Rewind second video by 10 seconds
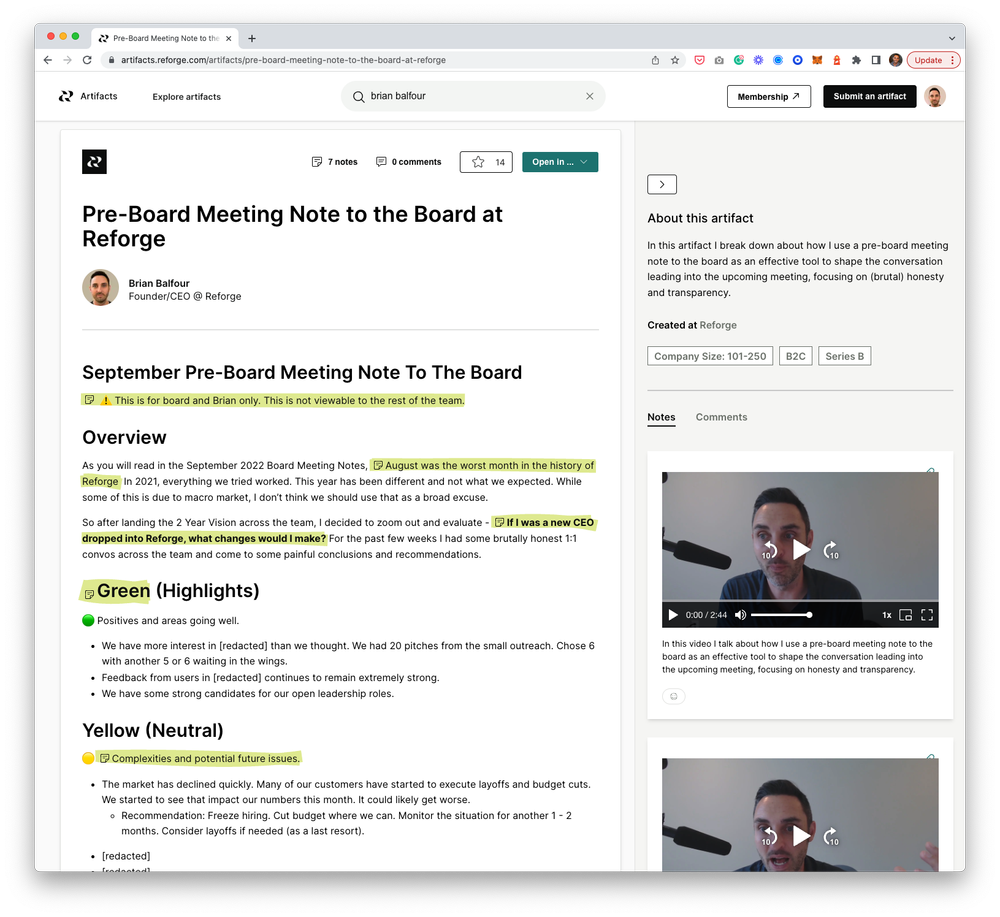1000x917 pixels. [x=769, y=836]
